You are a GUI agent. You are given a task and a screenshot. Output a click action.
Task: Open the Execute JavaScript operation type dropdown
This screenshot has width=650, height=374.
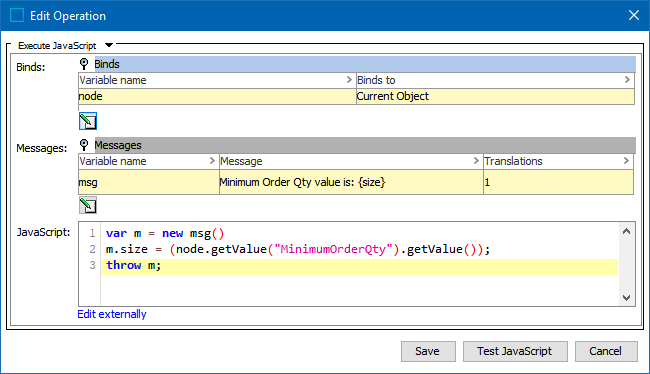coord(109,45)
